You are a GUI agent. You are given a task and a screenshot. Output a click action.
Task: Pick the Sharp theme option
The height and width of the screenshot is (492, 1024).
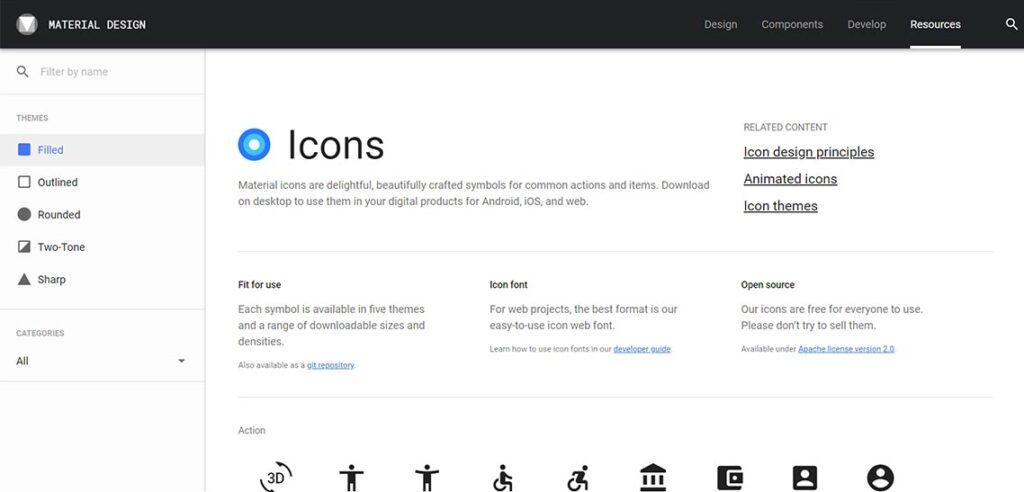51,279
